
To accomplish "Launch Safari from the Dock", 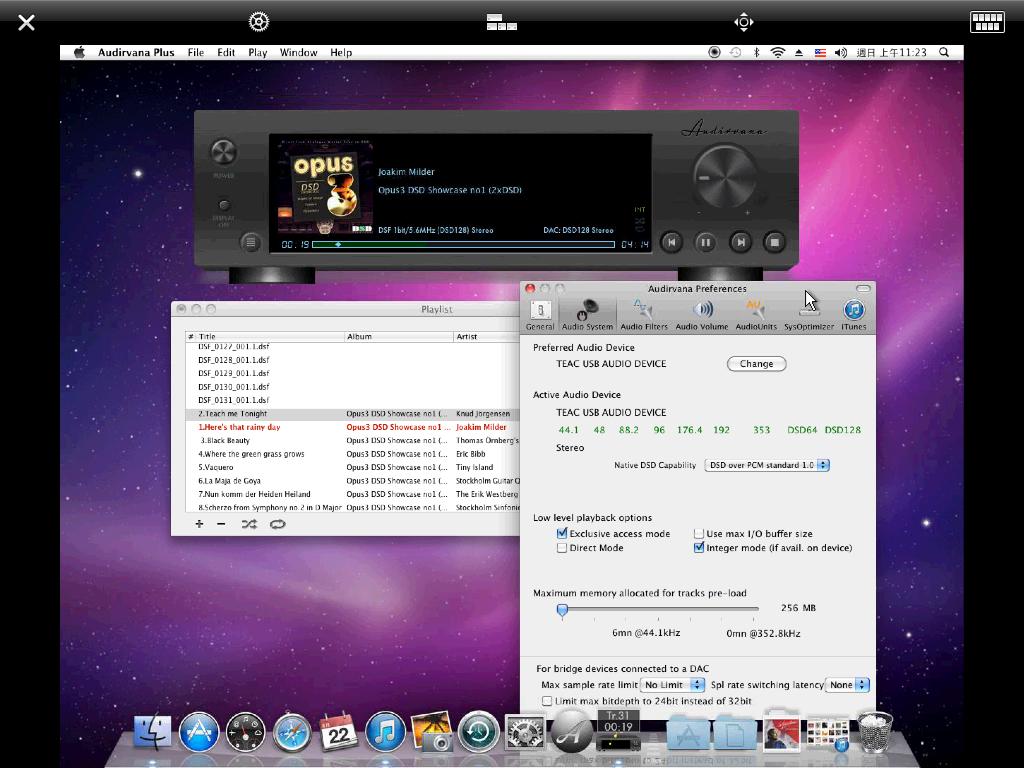I will 292,731.
